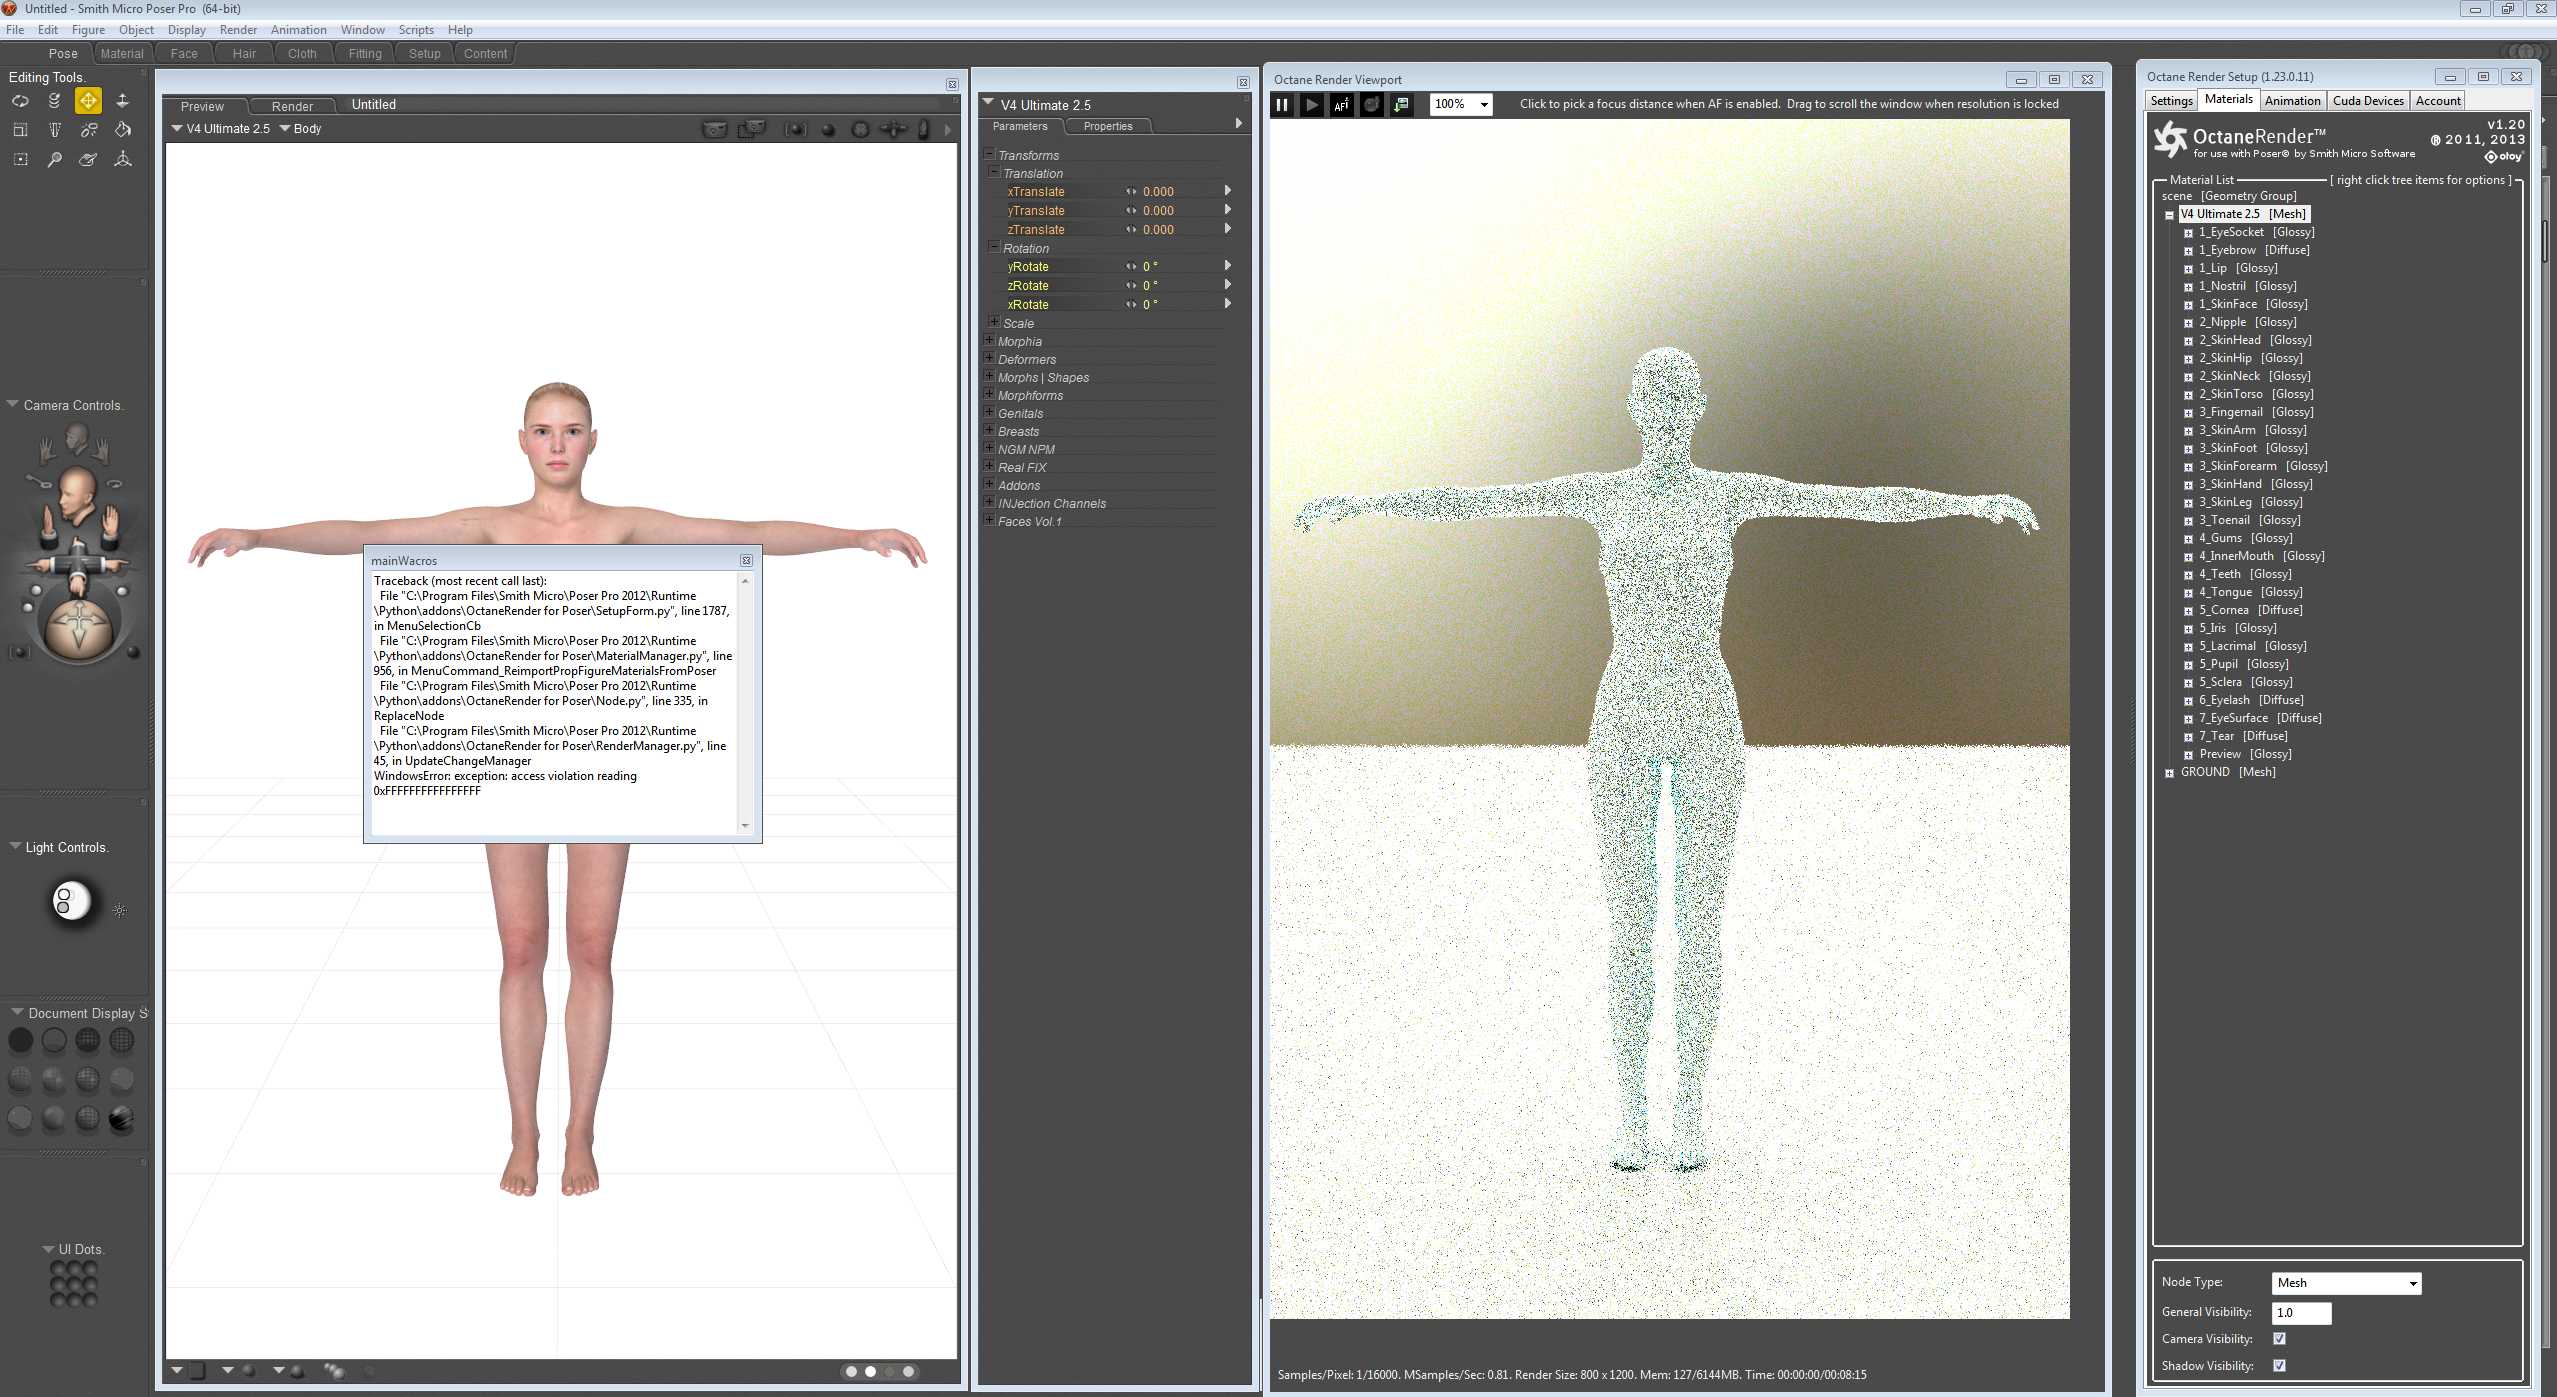Click the General Visibility input field
Viewport: 2557px width, 1397px height.
point(2300,1313)
